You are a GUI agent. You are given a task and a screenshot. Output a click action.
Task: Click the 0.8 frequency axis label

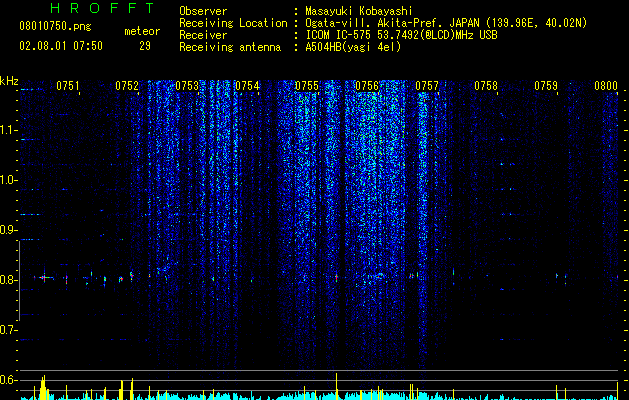pos(8,280)
